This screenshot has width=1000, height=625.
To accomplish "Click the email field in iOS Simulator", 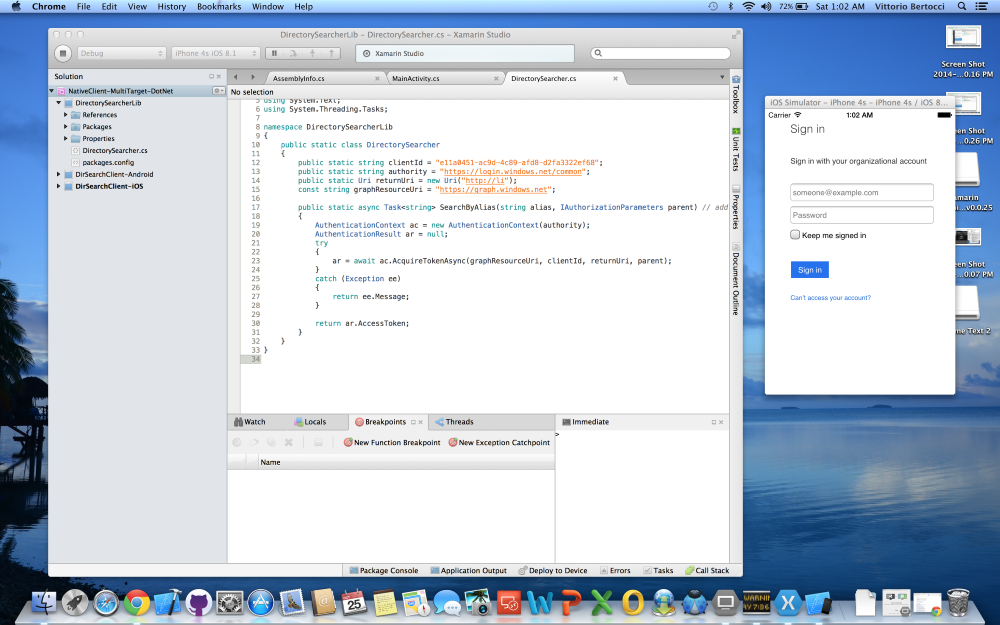I will [862, 193].
